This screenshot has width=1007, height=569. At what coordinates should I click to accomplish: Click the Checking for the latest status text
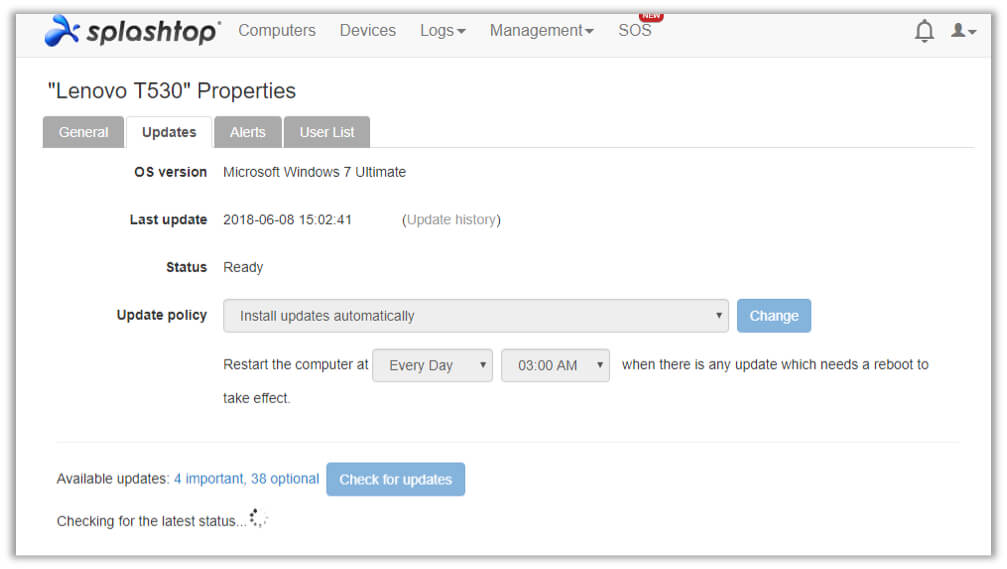coord(152,521)
